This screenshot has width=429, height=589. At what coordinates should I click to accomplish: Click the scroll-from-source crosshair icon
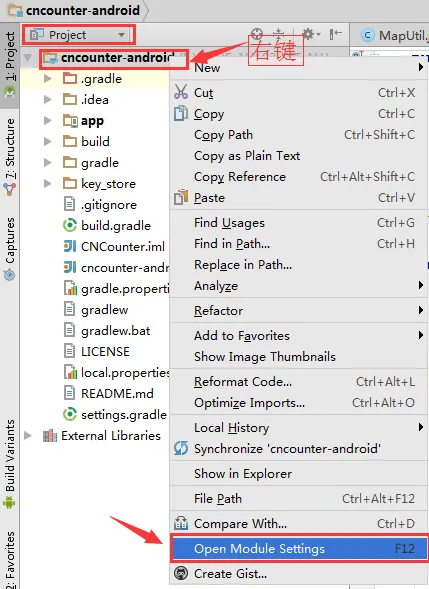point(257,35)
